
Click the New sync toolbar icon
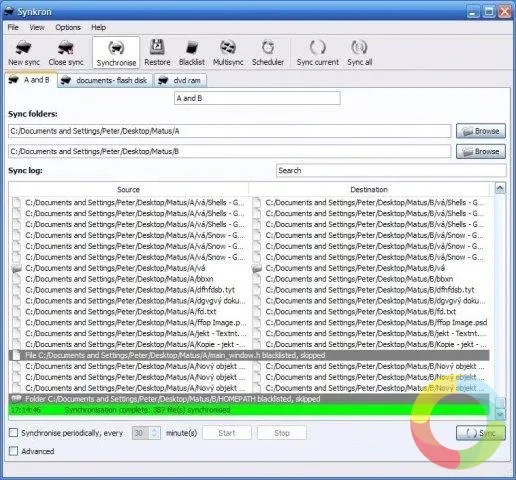pos(24,52)
